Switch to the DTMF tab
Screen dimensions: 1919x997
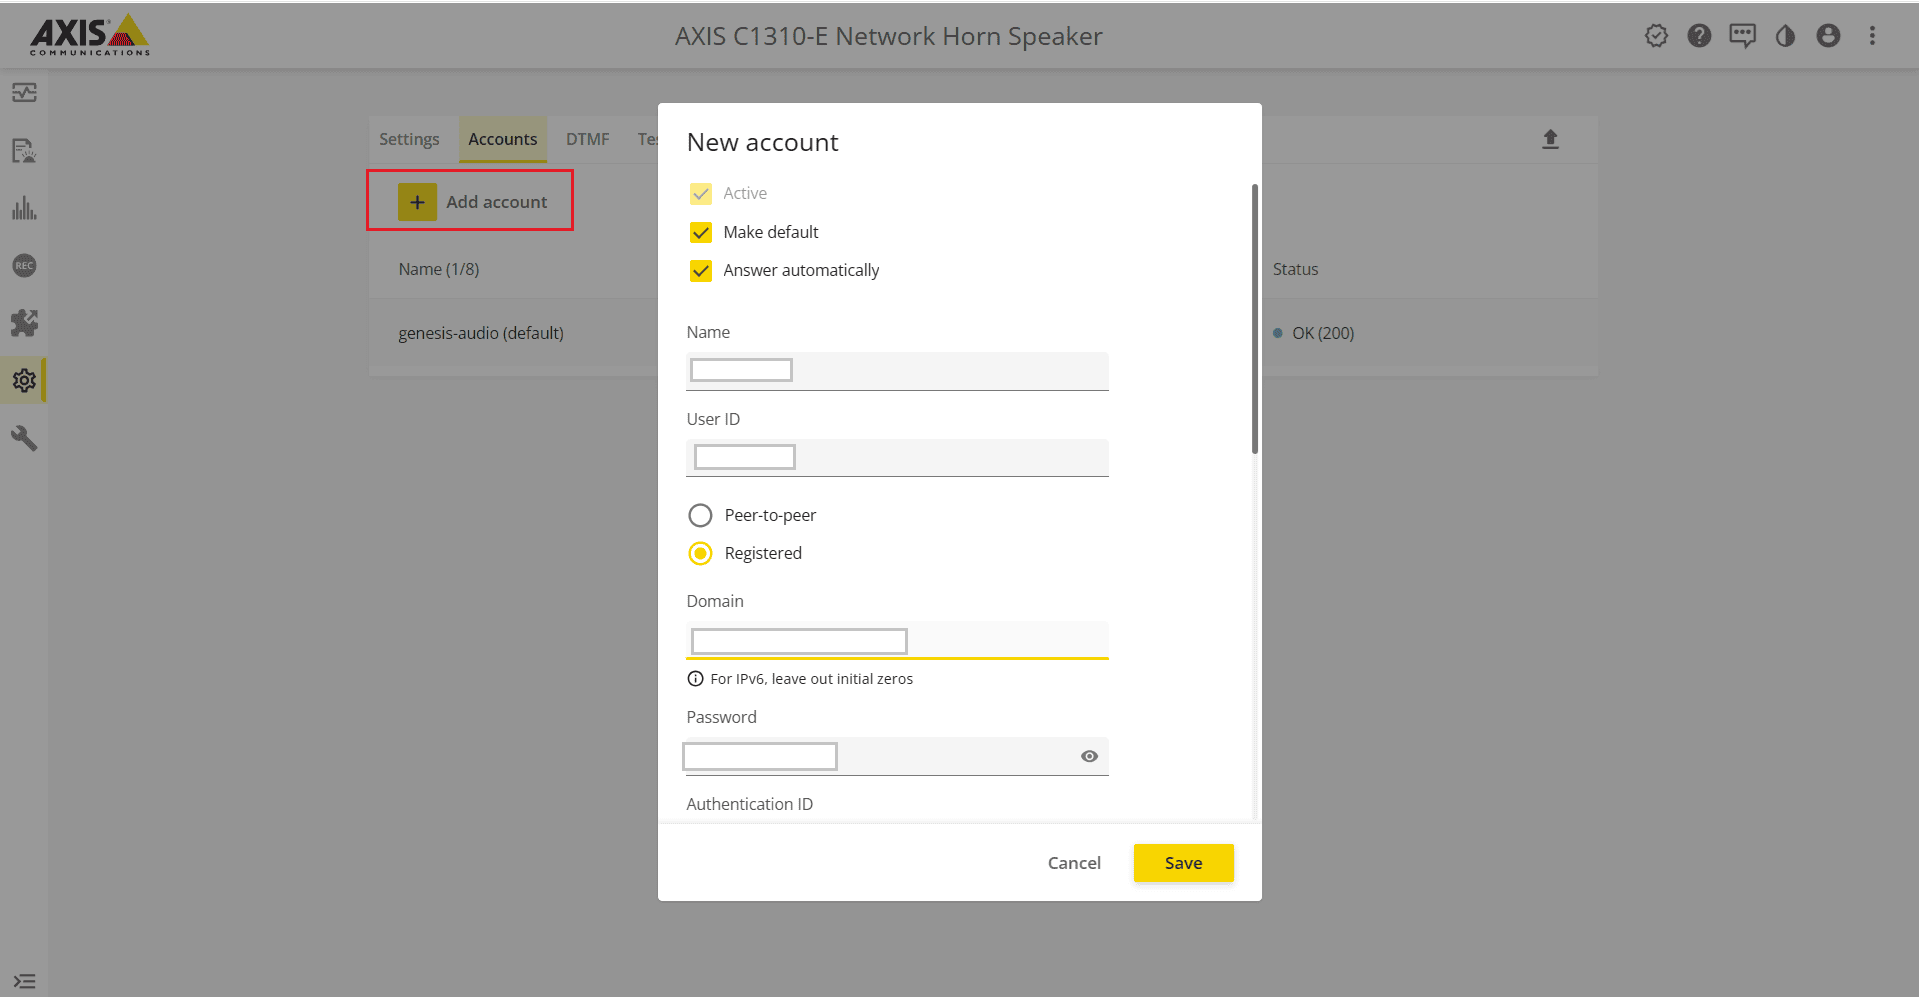(587, 139)
